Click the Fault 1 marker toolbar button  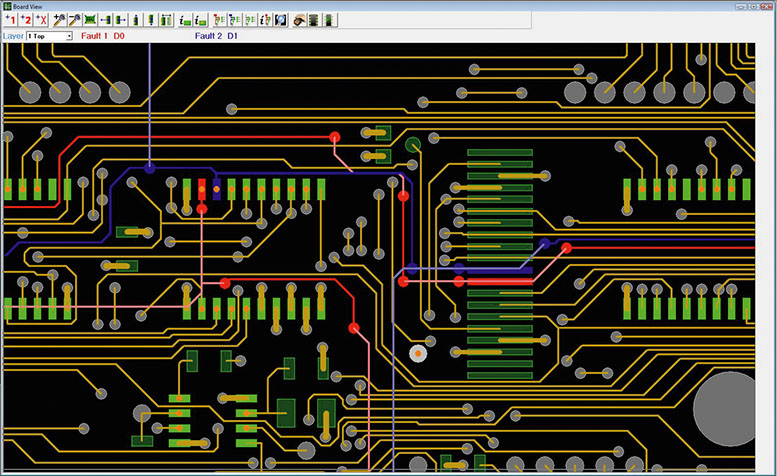click(10, 20)
